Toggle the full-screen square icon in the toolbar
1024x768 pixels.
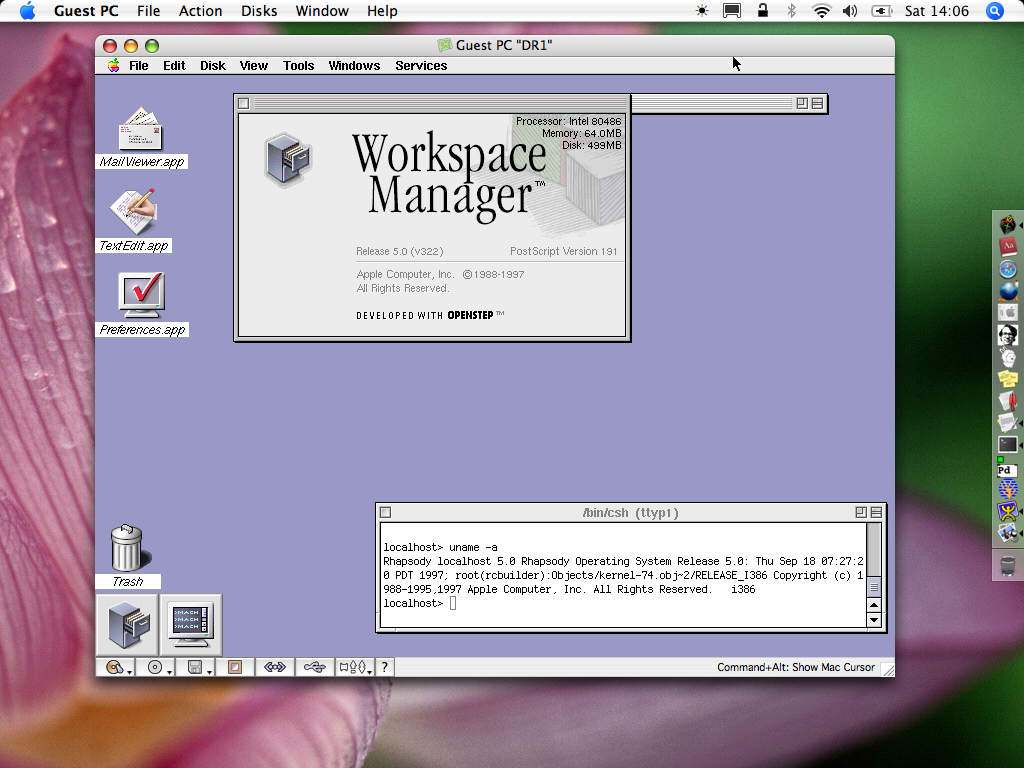click(235, 667)
